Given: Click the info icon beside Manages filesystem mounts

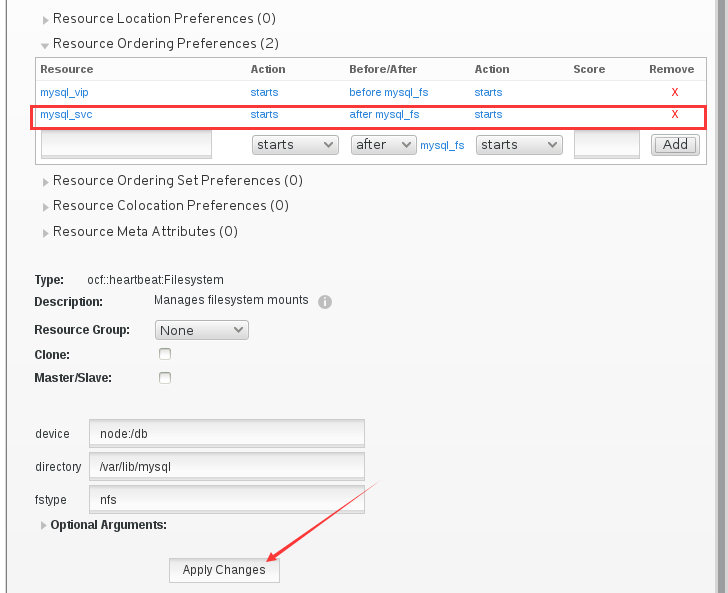Looking at the screenshot, I should pos(325,302).
